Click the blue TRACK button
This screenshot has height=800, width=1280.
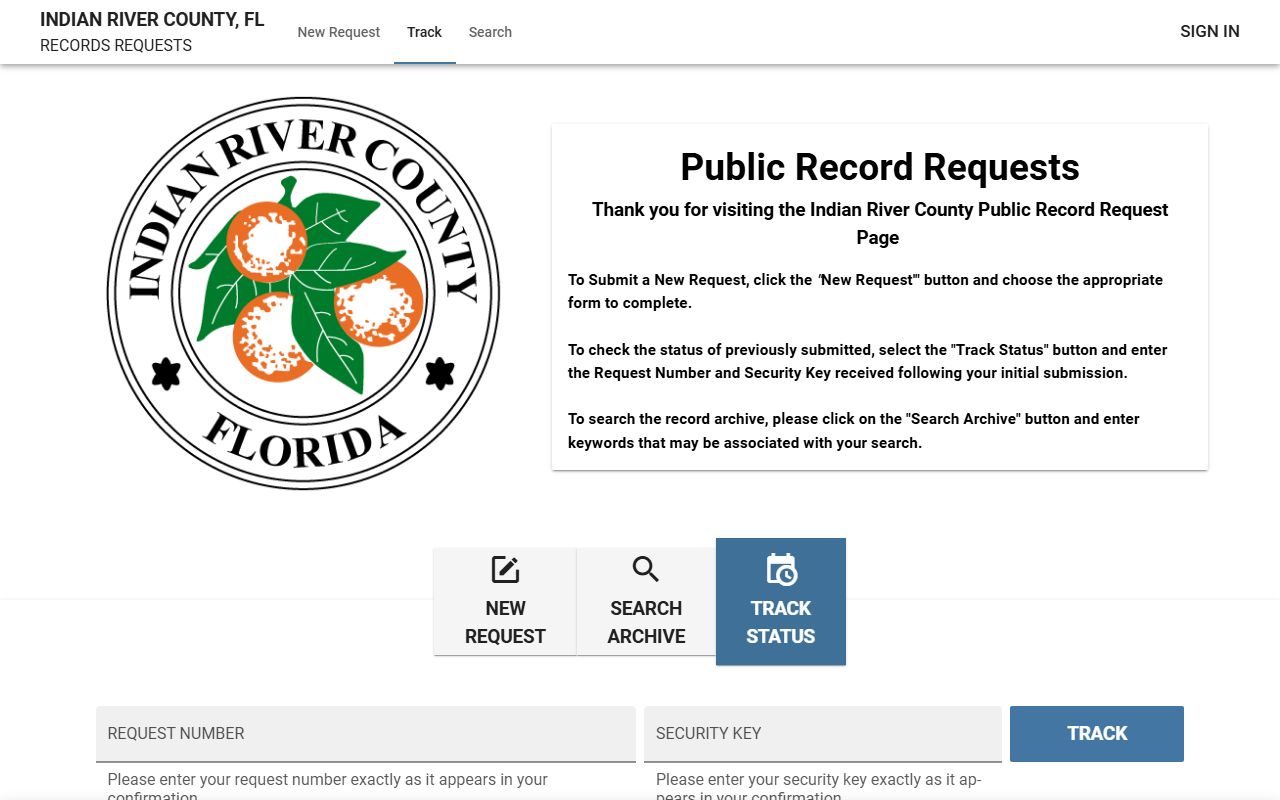1097,734
